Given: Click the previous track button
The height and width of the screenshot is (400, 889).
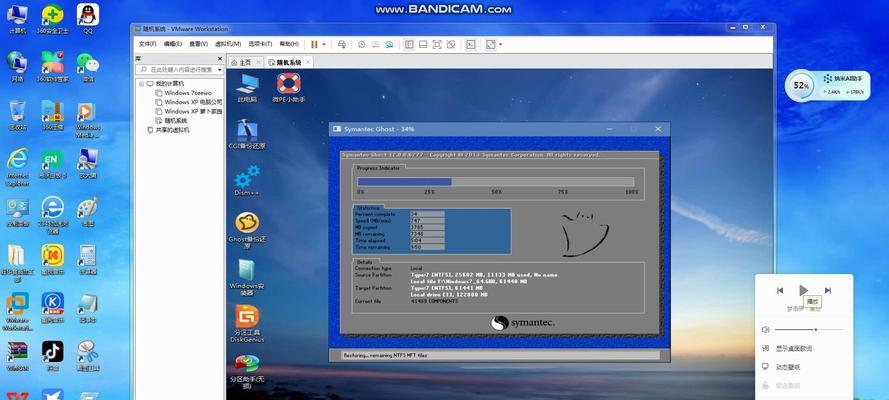Looking at the screenshot, I should [780, 291].
